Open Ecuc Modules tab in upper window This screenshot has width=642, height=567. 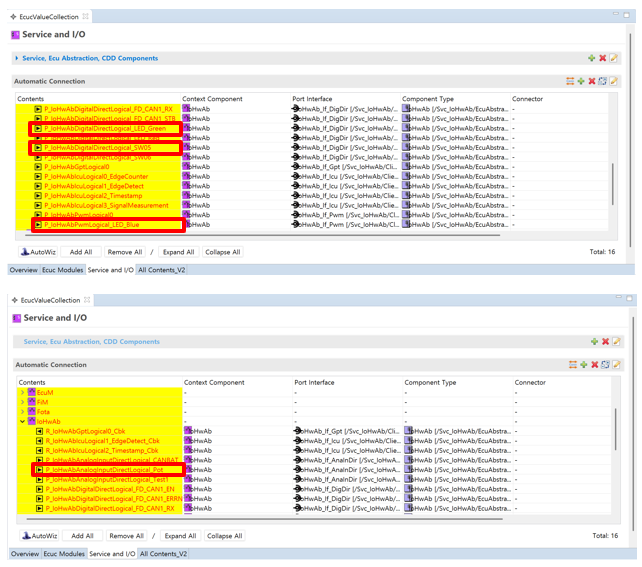click(63, 270)
